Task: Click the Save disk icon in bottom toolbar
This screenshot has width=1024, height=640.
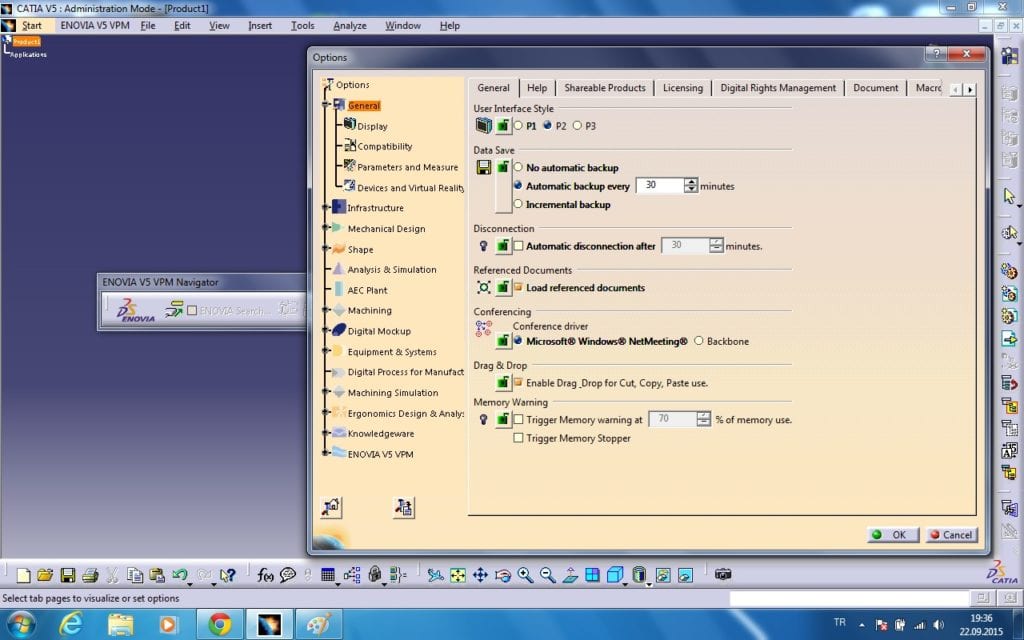Action: pyautogui.click(x=68, y=575)
